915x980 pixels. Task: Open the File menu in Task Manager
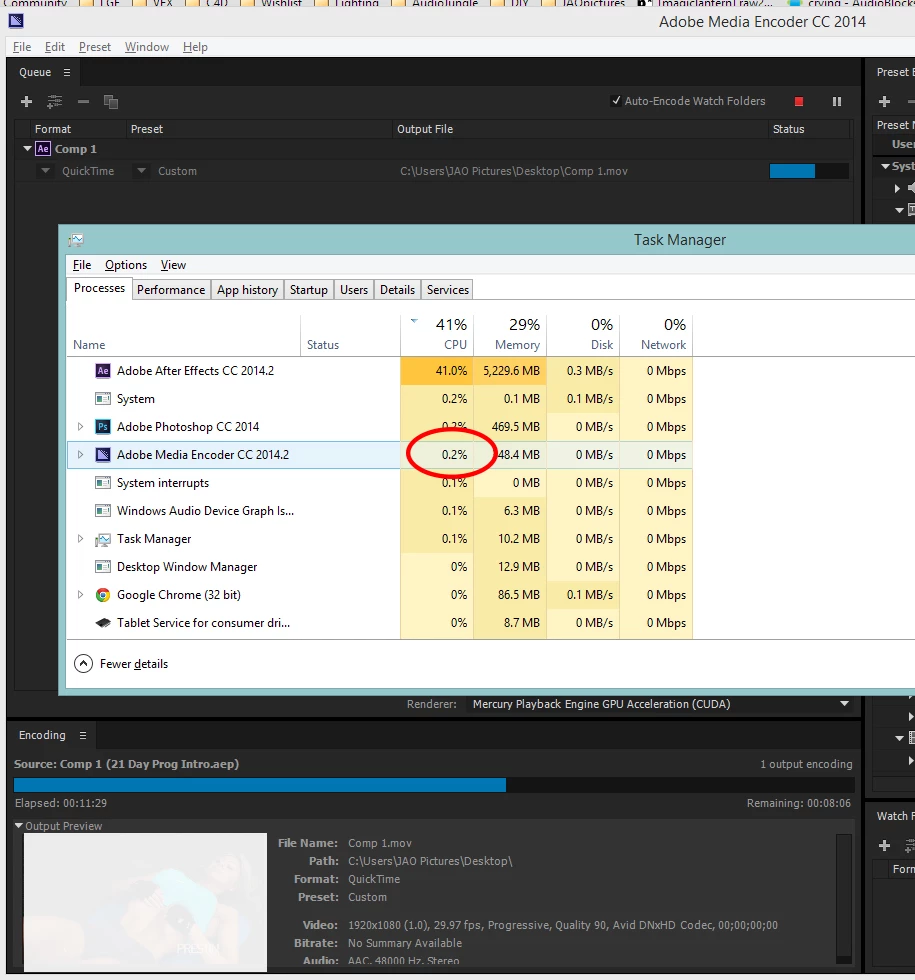tap(82, 265)
